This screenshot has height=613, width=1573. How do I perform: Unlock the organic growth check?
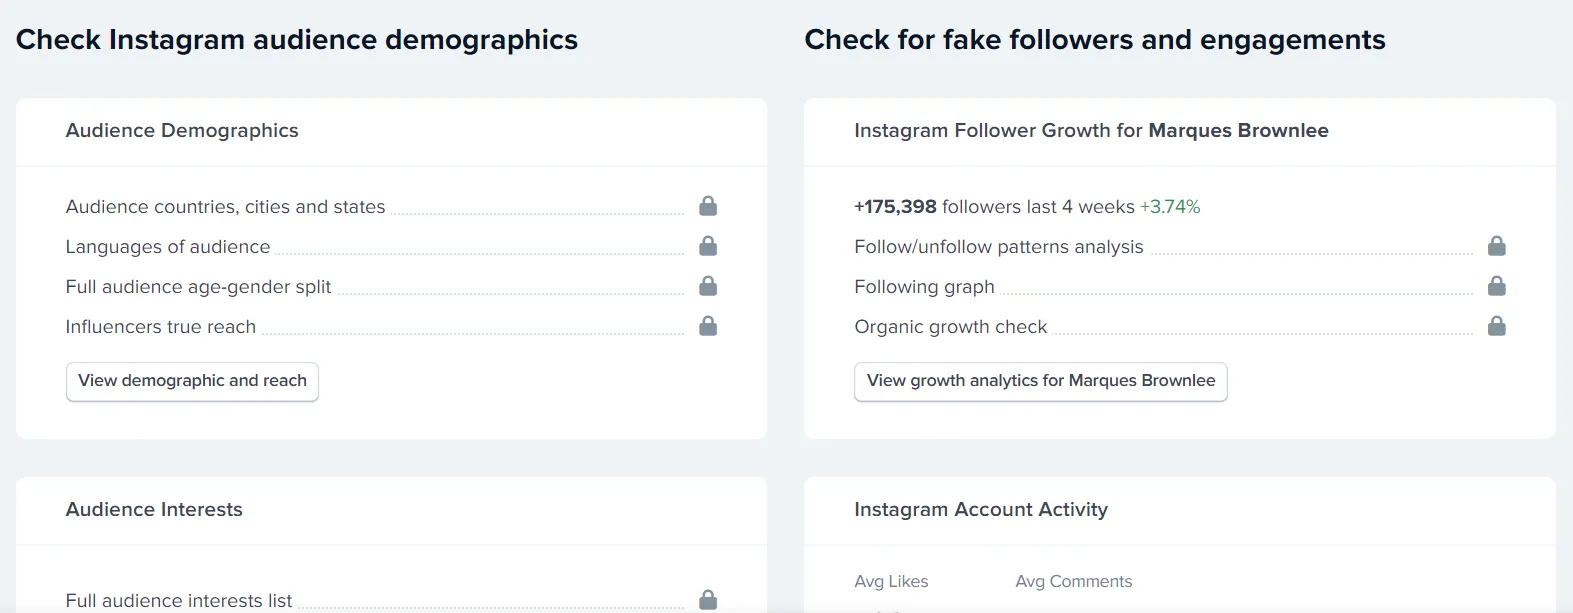tap(1497, 326)
